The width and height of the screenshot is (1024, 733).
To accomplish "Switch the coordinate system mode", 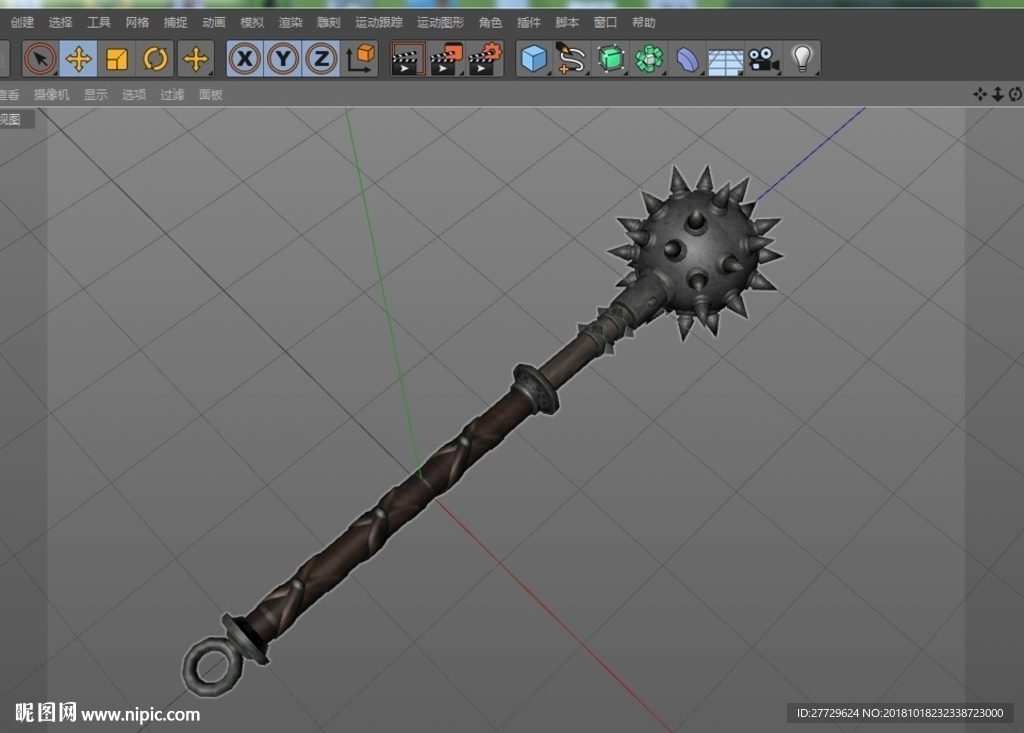I will [x=360, y=59].
